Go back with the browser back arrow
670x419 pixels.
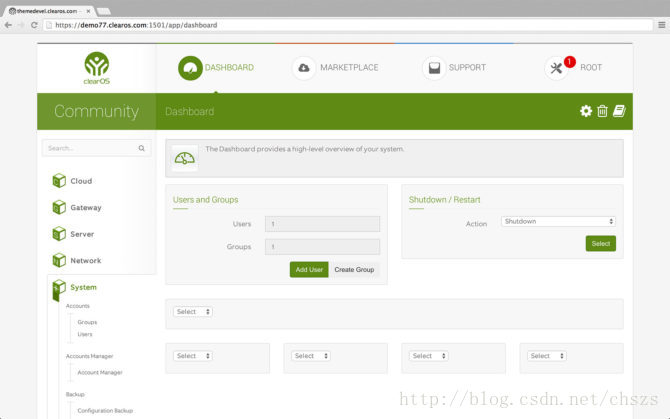point(8,25)
